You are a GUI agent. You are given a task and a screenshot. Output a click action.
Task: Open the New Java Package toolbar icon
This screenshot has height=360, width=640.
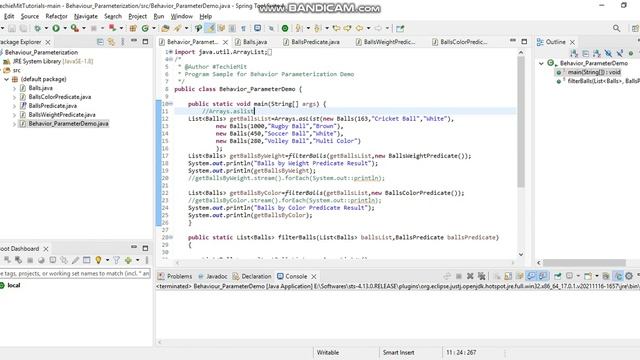coord(133,28)
